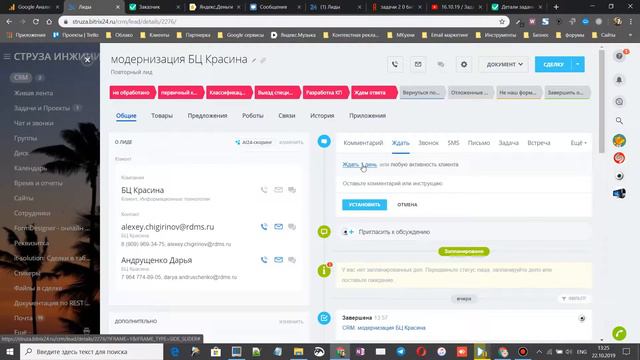The image size is (640, 360).
Task: Open the фильтр control in timeline
Action: pos(573,299)
